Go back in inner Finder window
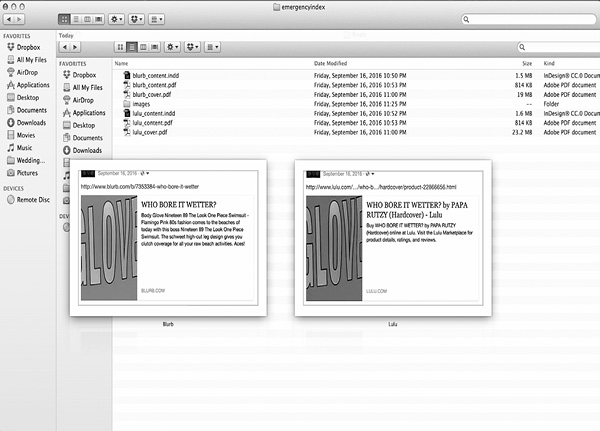The image size is (600, 431). click(x=64, y=47)
